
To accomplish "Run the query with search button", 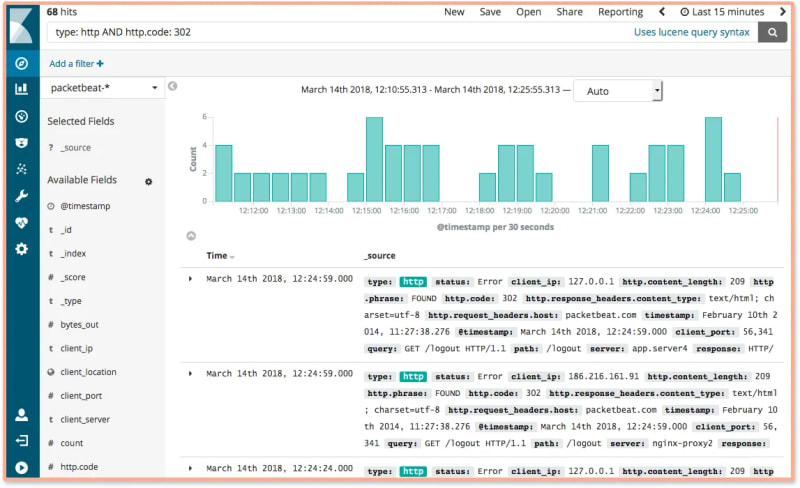I will click(772, 32).
